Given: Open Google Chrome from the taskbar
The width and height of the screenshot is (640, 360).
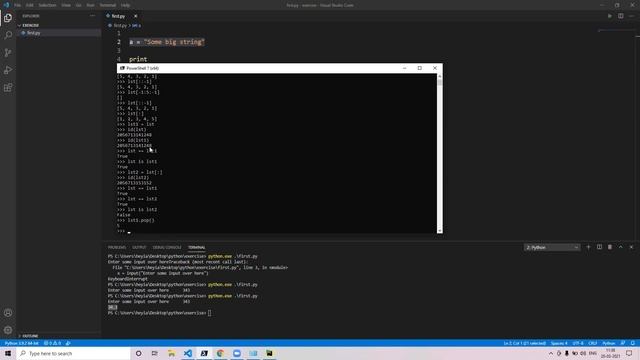Looking at the screenshot, I should (x=220, y=353).
